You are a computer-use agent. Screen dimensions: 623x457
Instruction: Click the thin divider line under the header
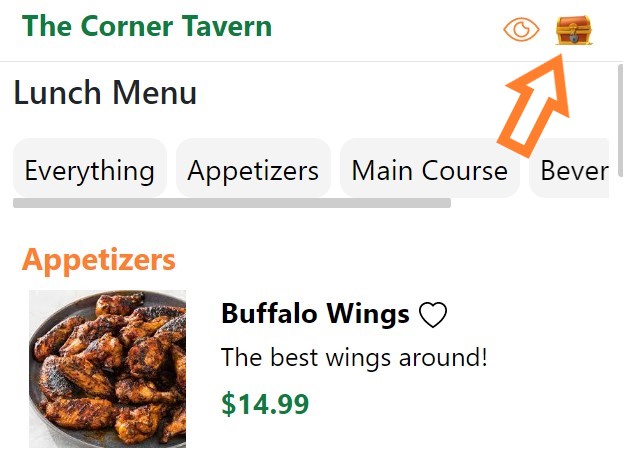click(312, 62)
